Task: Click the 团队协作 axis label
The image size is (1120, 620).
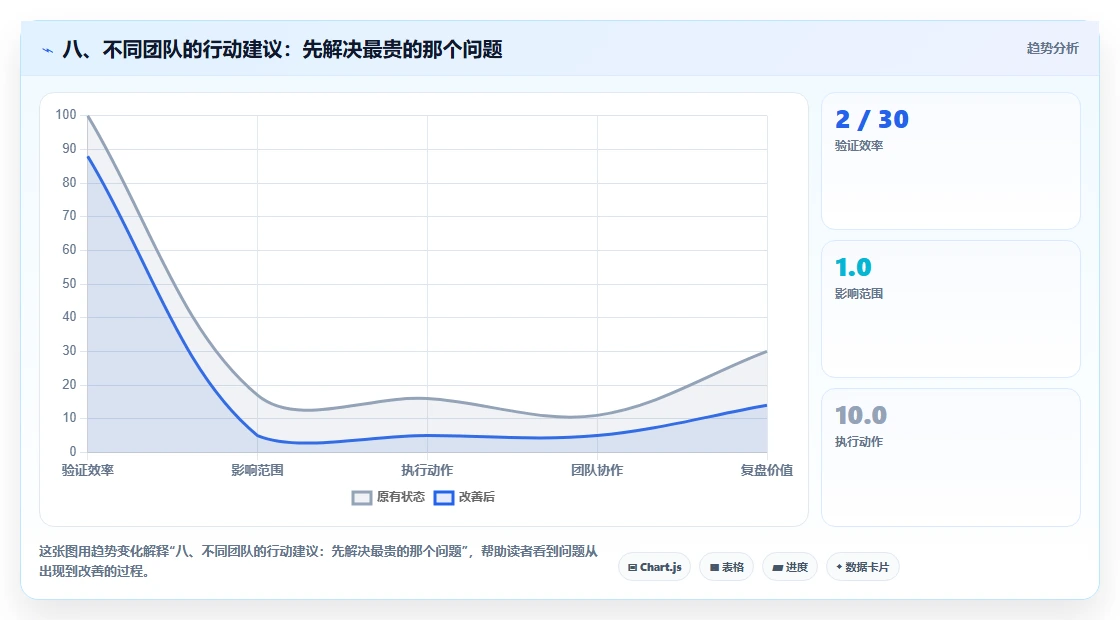Action: coord(597,470)
